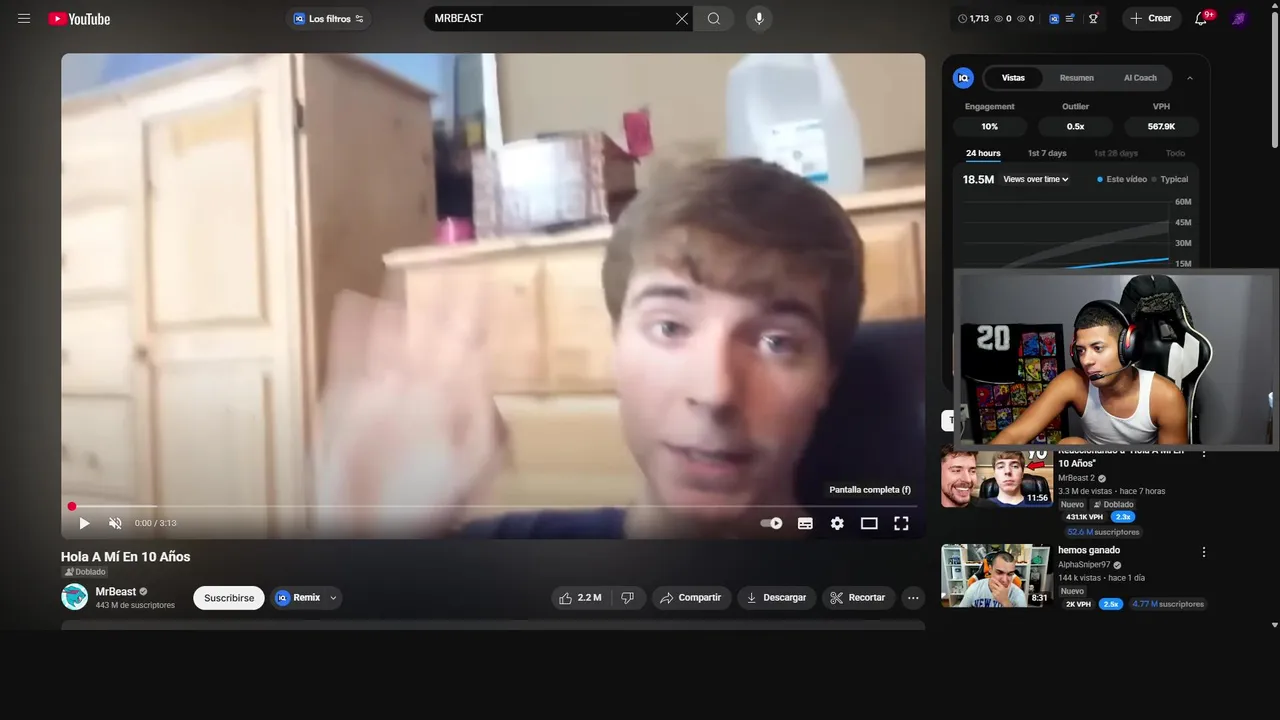Open the blue IQ icon in extension bar
The height and width of the screenshot is (720, 1280).
[1054, 19]
